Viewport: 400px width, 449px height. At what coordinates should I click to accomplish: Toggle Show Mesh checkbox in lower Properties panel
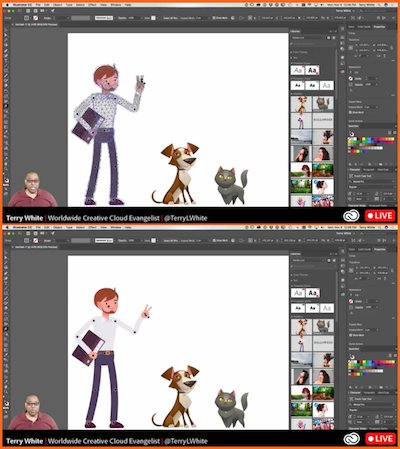[351, 335]
